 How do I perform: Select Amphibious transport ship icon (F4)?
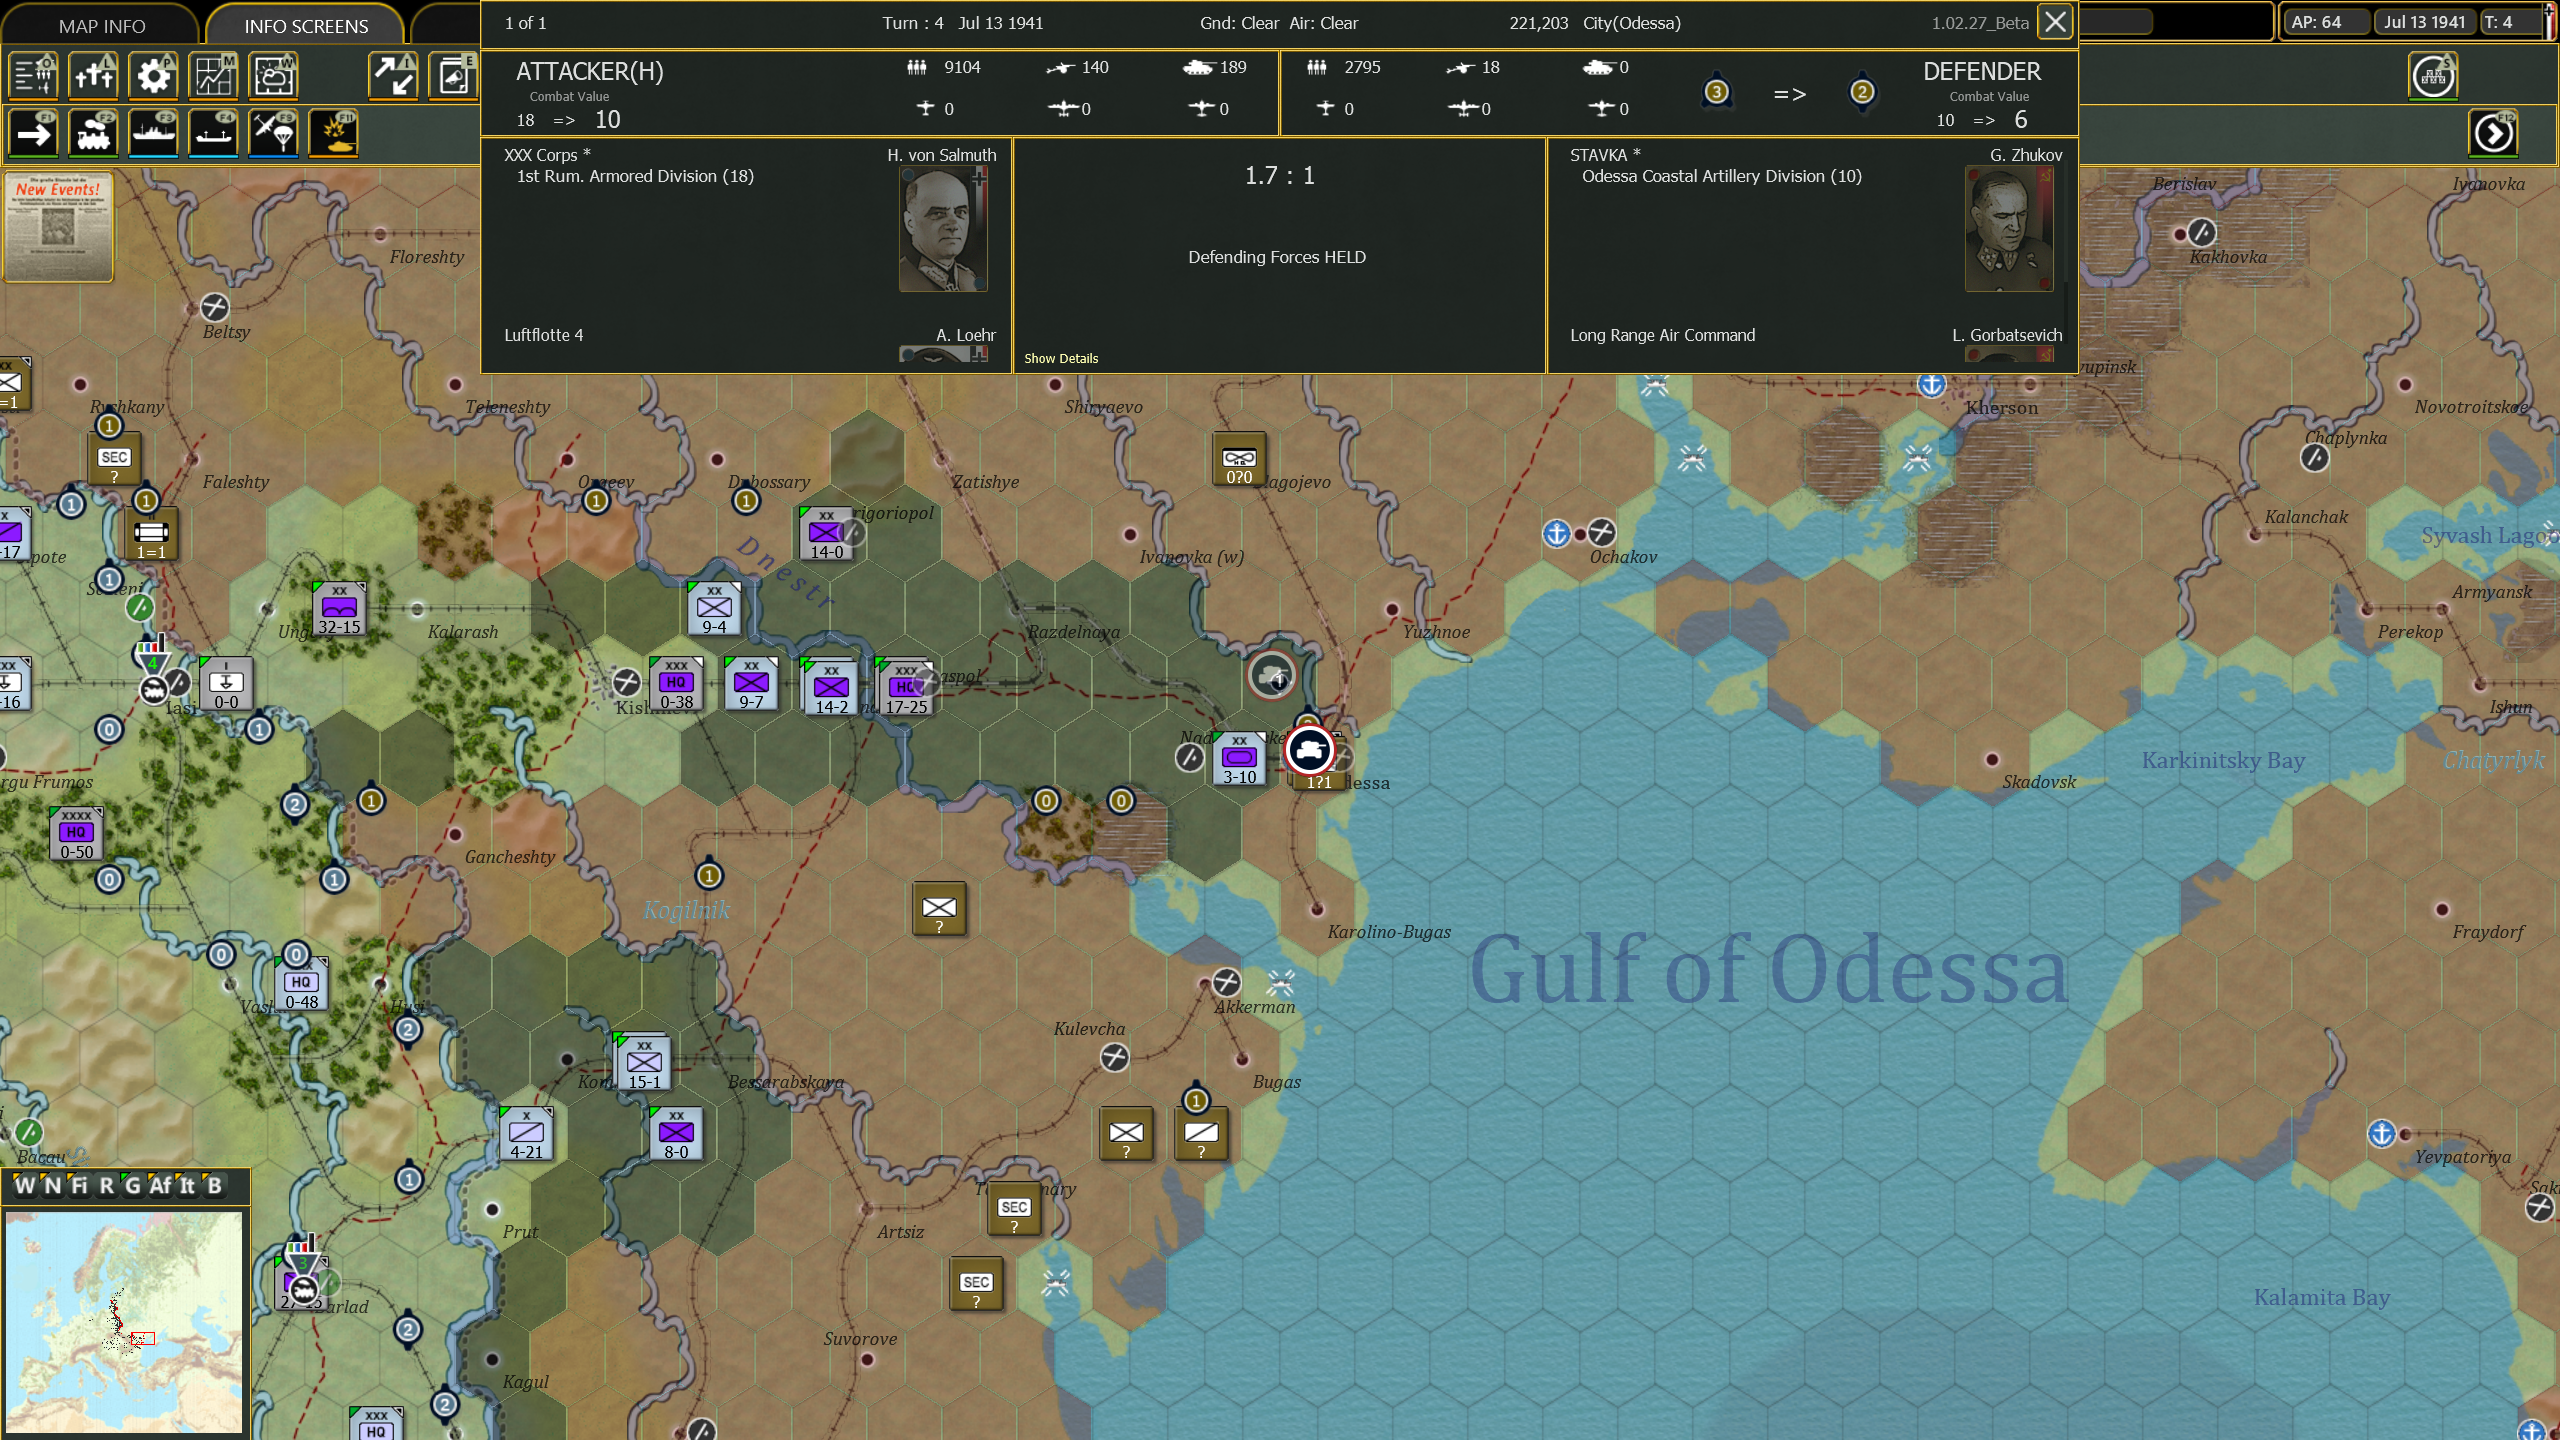tap(214, 134)
